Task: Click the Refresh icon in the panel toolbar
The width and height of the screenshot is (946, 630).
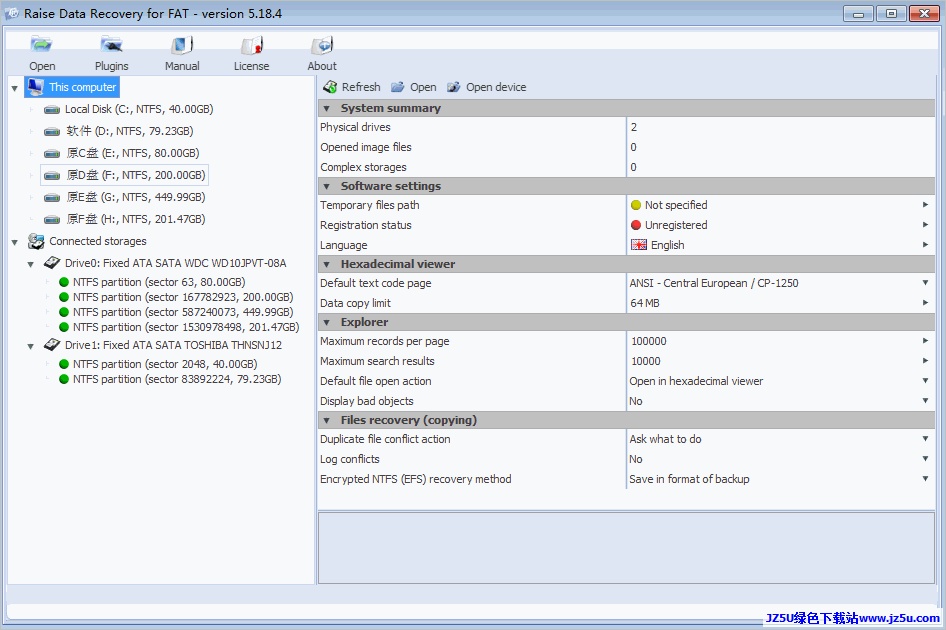Action: click(330, 87)
